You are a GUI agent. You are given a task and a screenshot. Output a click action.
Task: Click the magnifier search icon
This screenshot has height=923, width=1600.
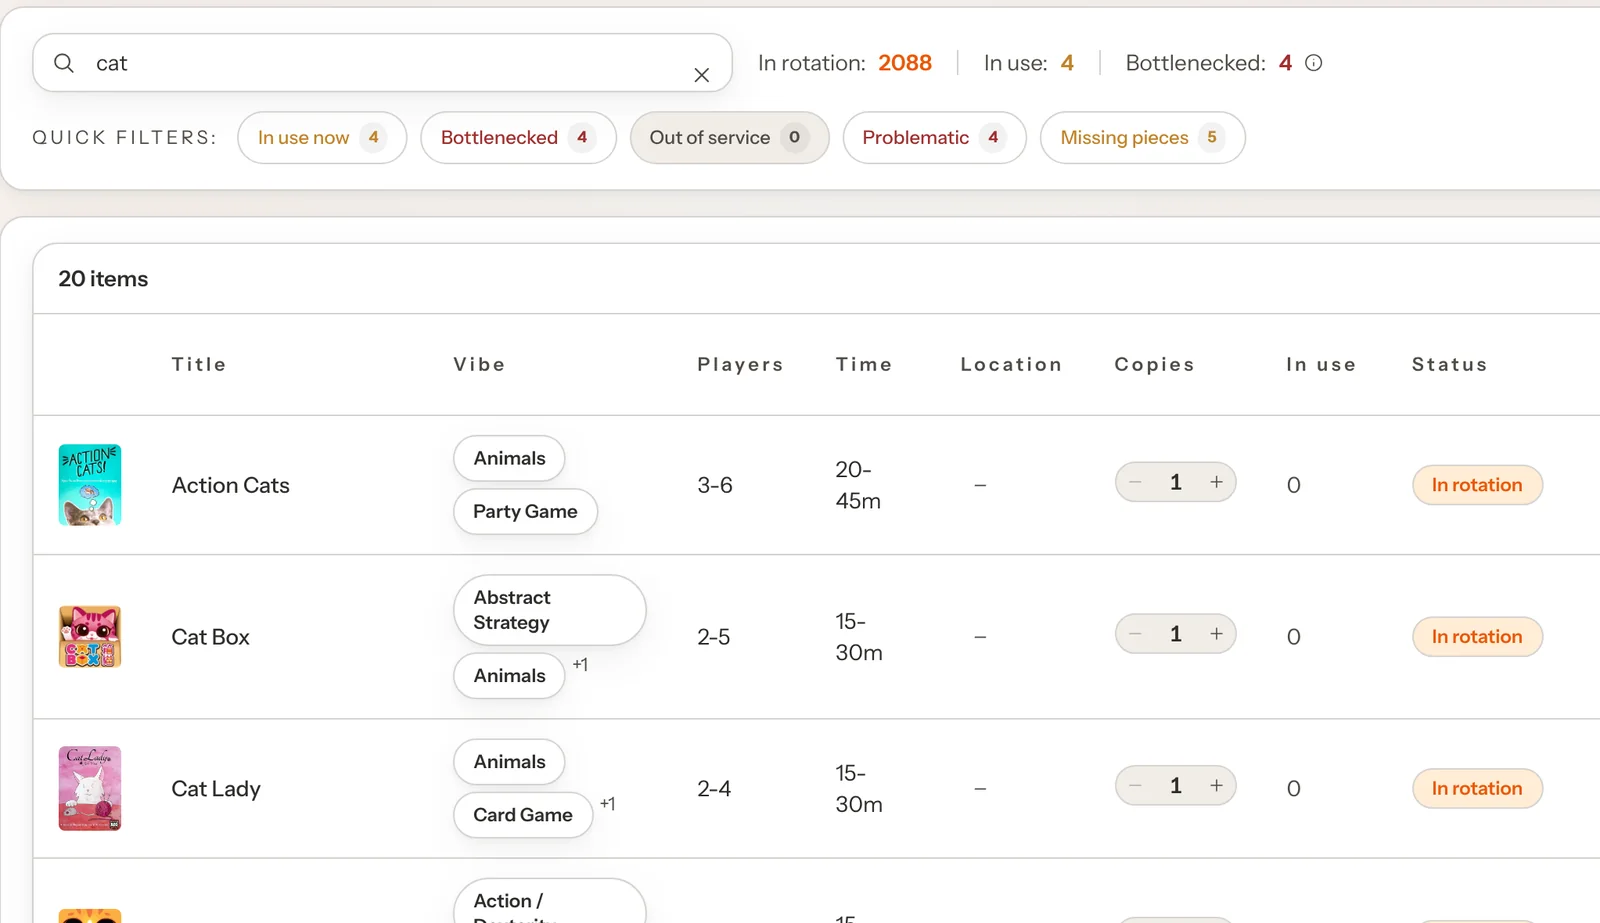click(64, 63)
